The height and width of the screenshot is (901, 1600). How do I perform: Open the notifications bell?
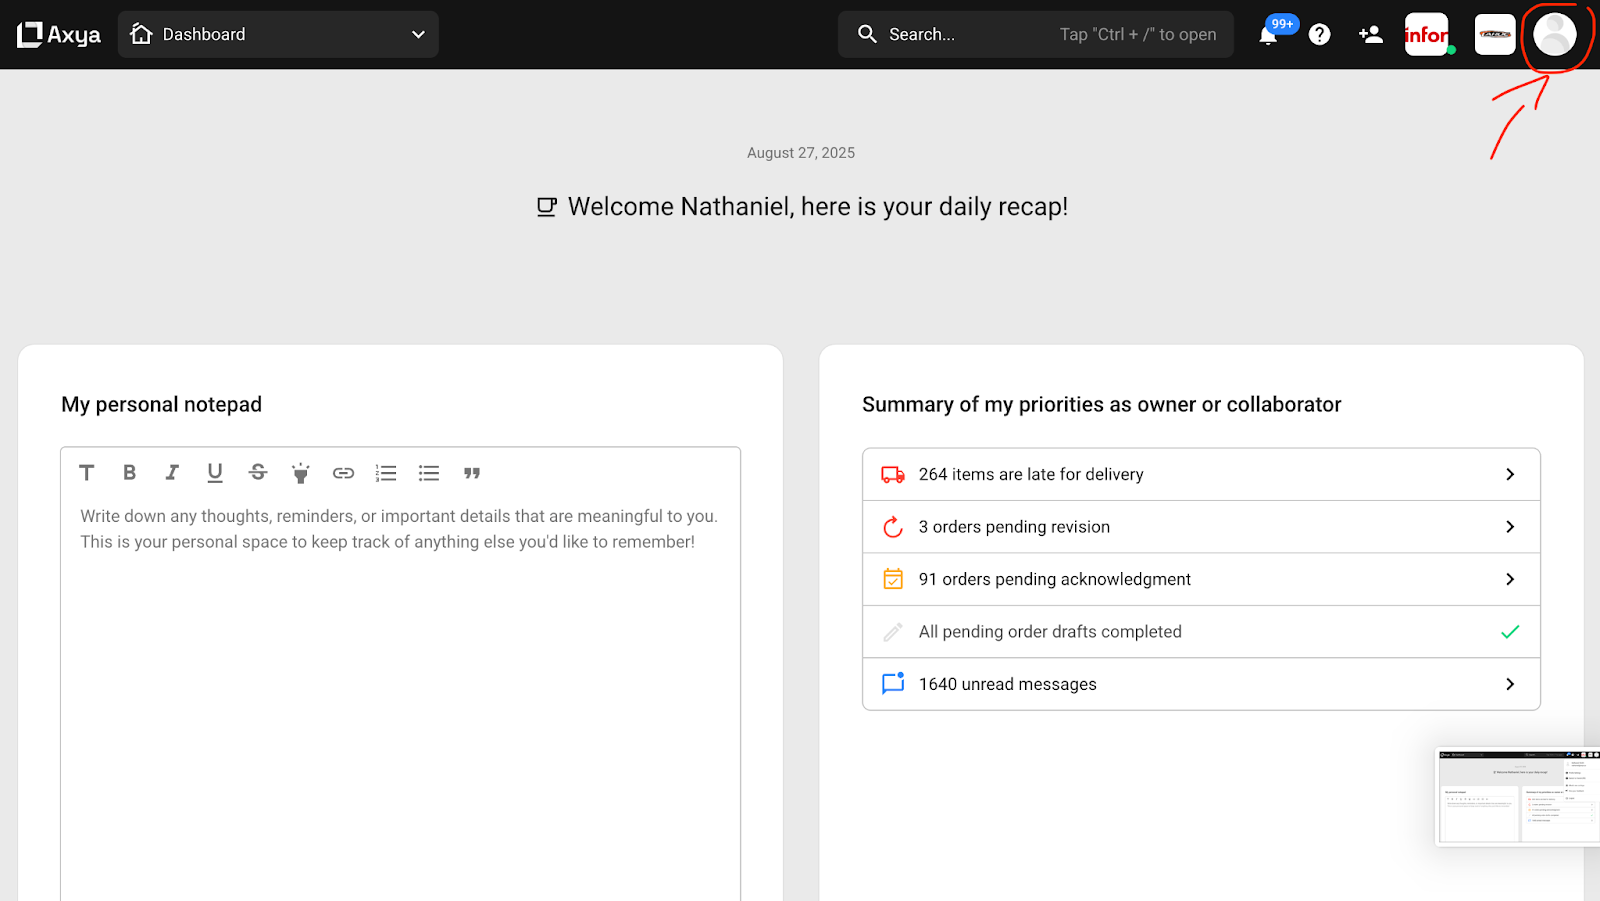point(1268,36)
